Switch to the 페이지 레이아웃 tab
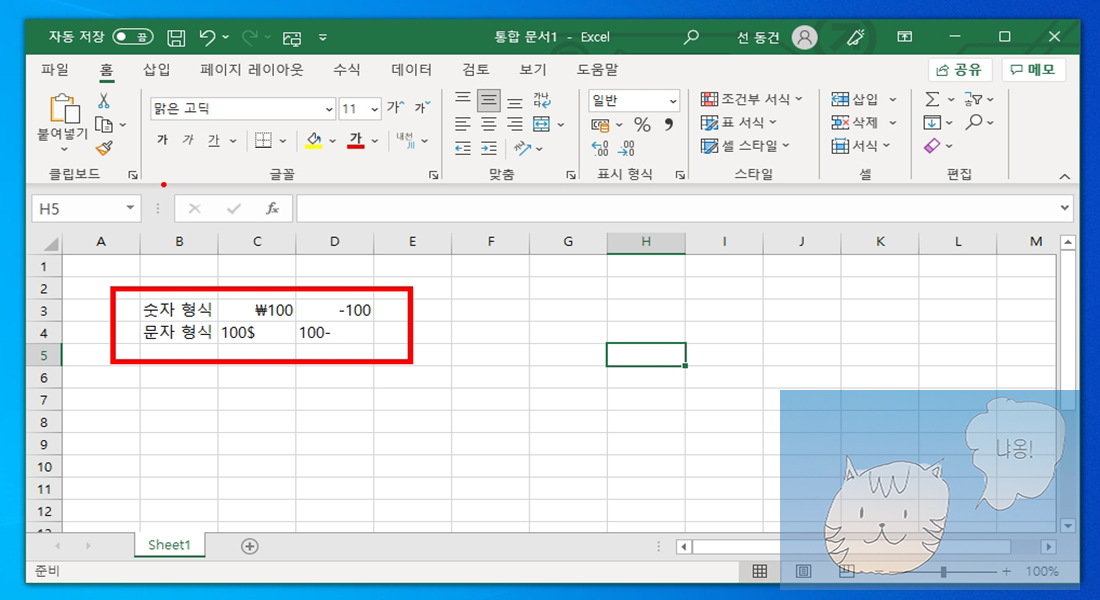The height and width of the screenshot is (600, 1100). click(251, 69)
